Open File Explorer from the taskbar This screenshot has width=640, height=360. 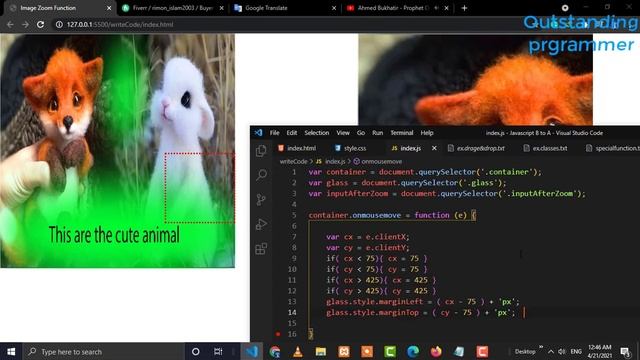coord(321,351)
